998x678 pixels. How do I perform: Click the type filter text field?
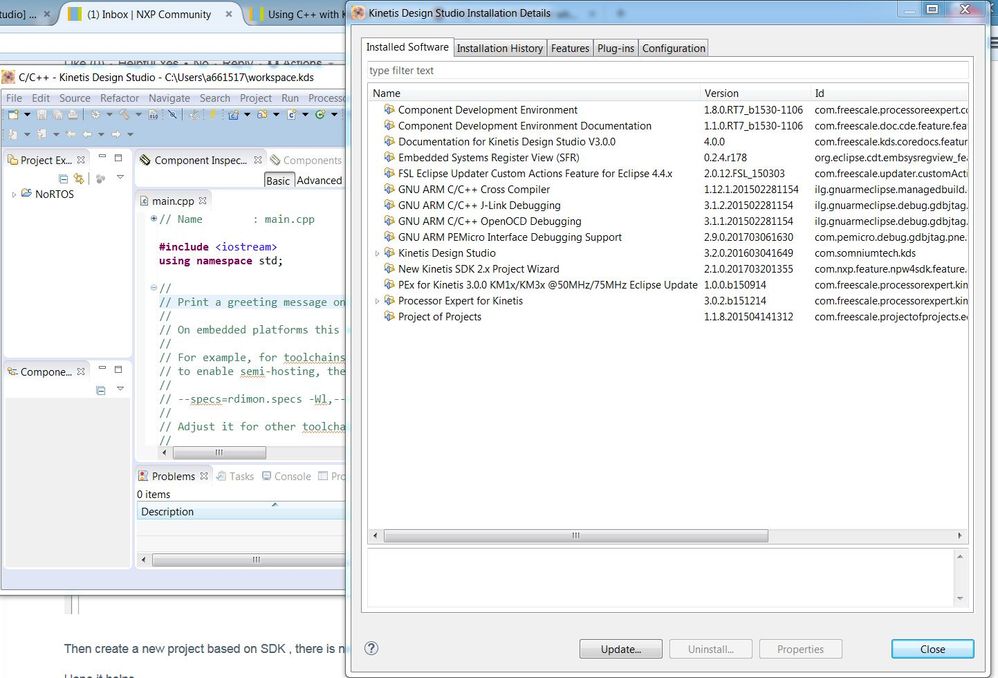tap(668, 71)
